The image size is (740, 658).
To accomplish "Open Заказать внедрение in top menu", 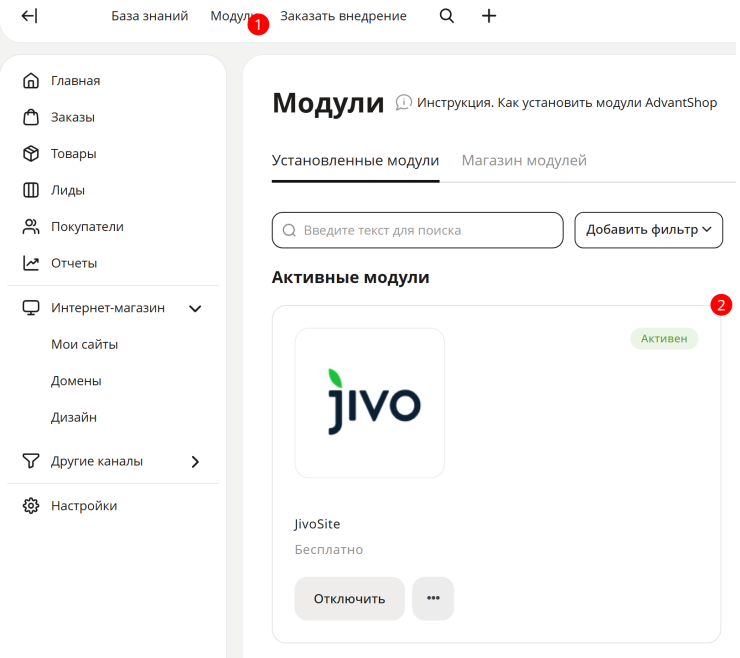I will click(x=344, y=16).
